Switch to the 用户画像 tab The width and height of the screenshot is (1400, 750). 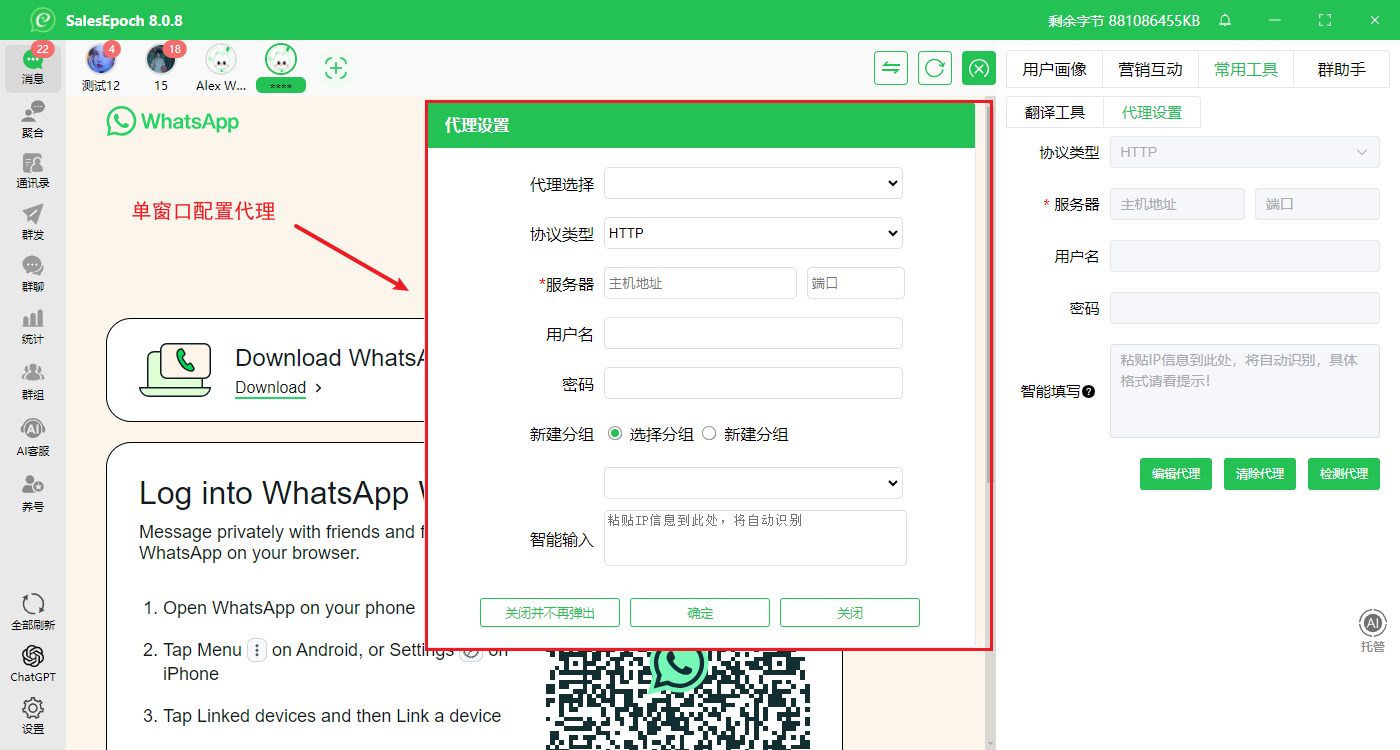point(1054,69)
